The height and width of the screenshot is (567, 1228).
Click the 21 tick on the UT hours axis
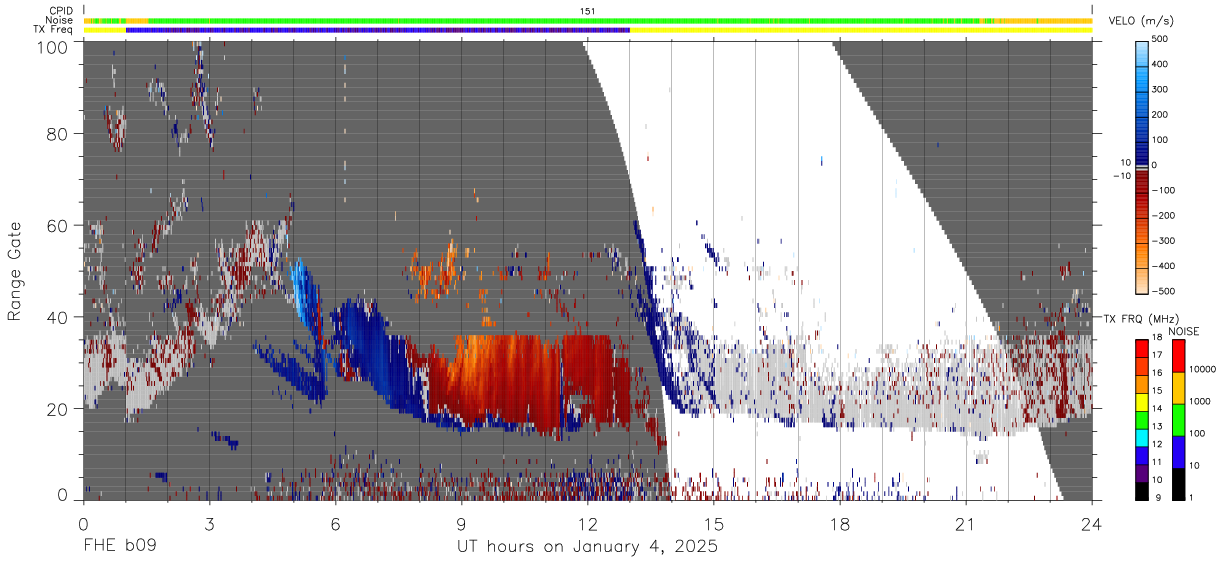point(966,524)
